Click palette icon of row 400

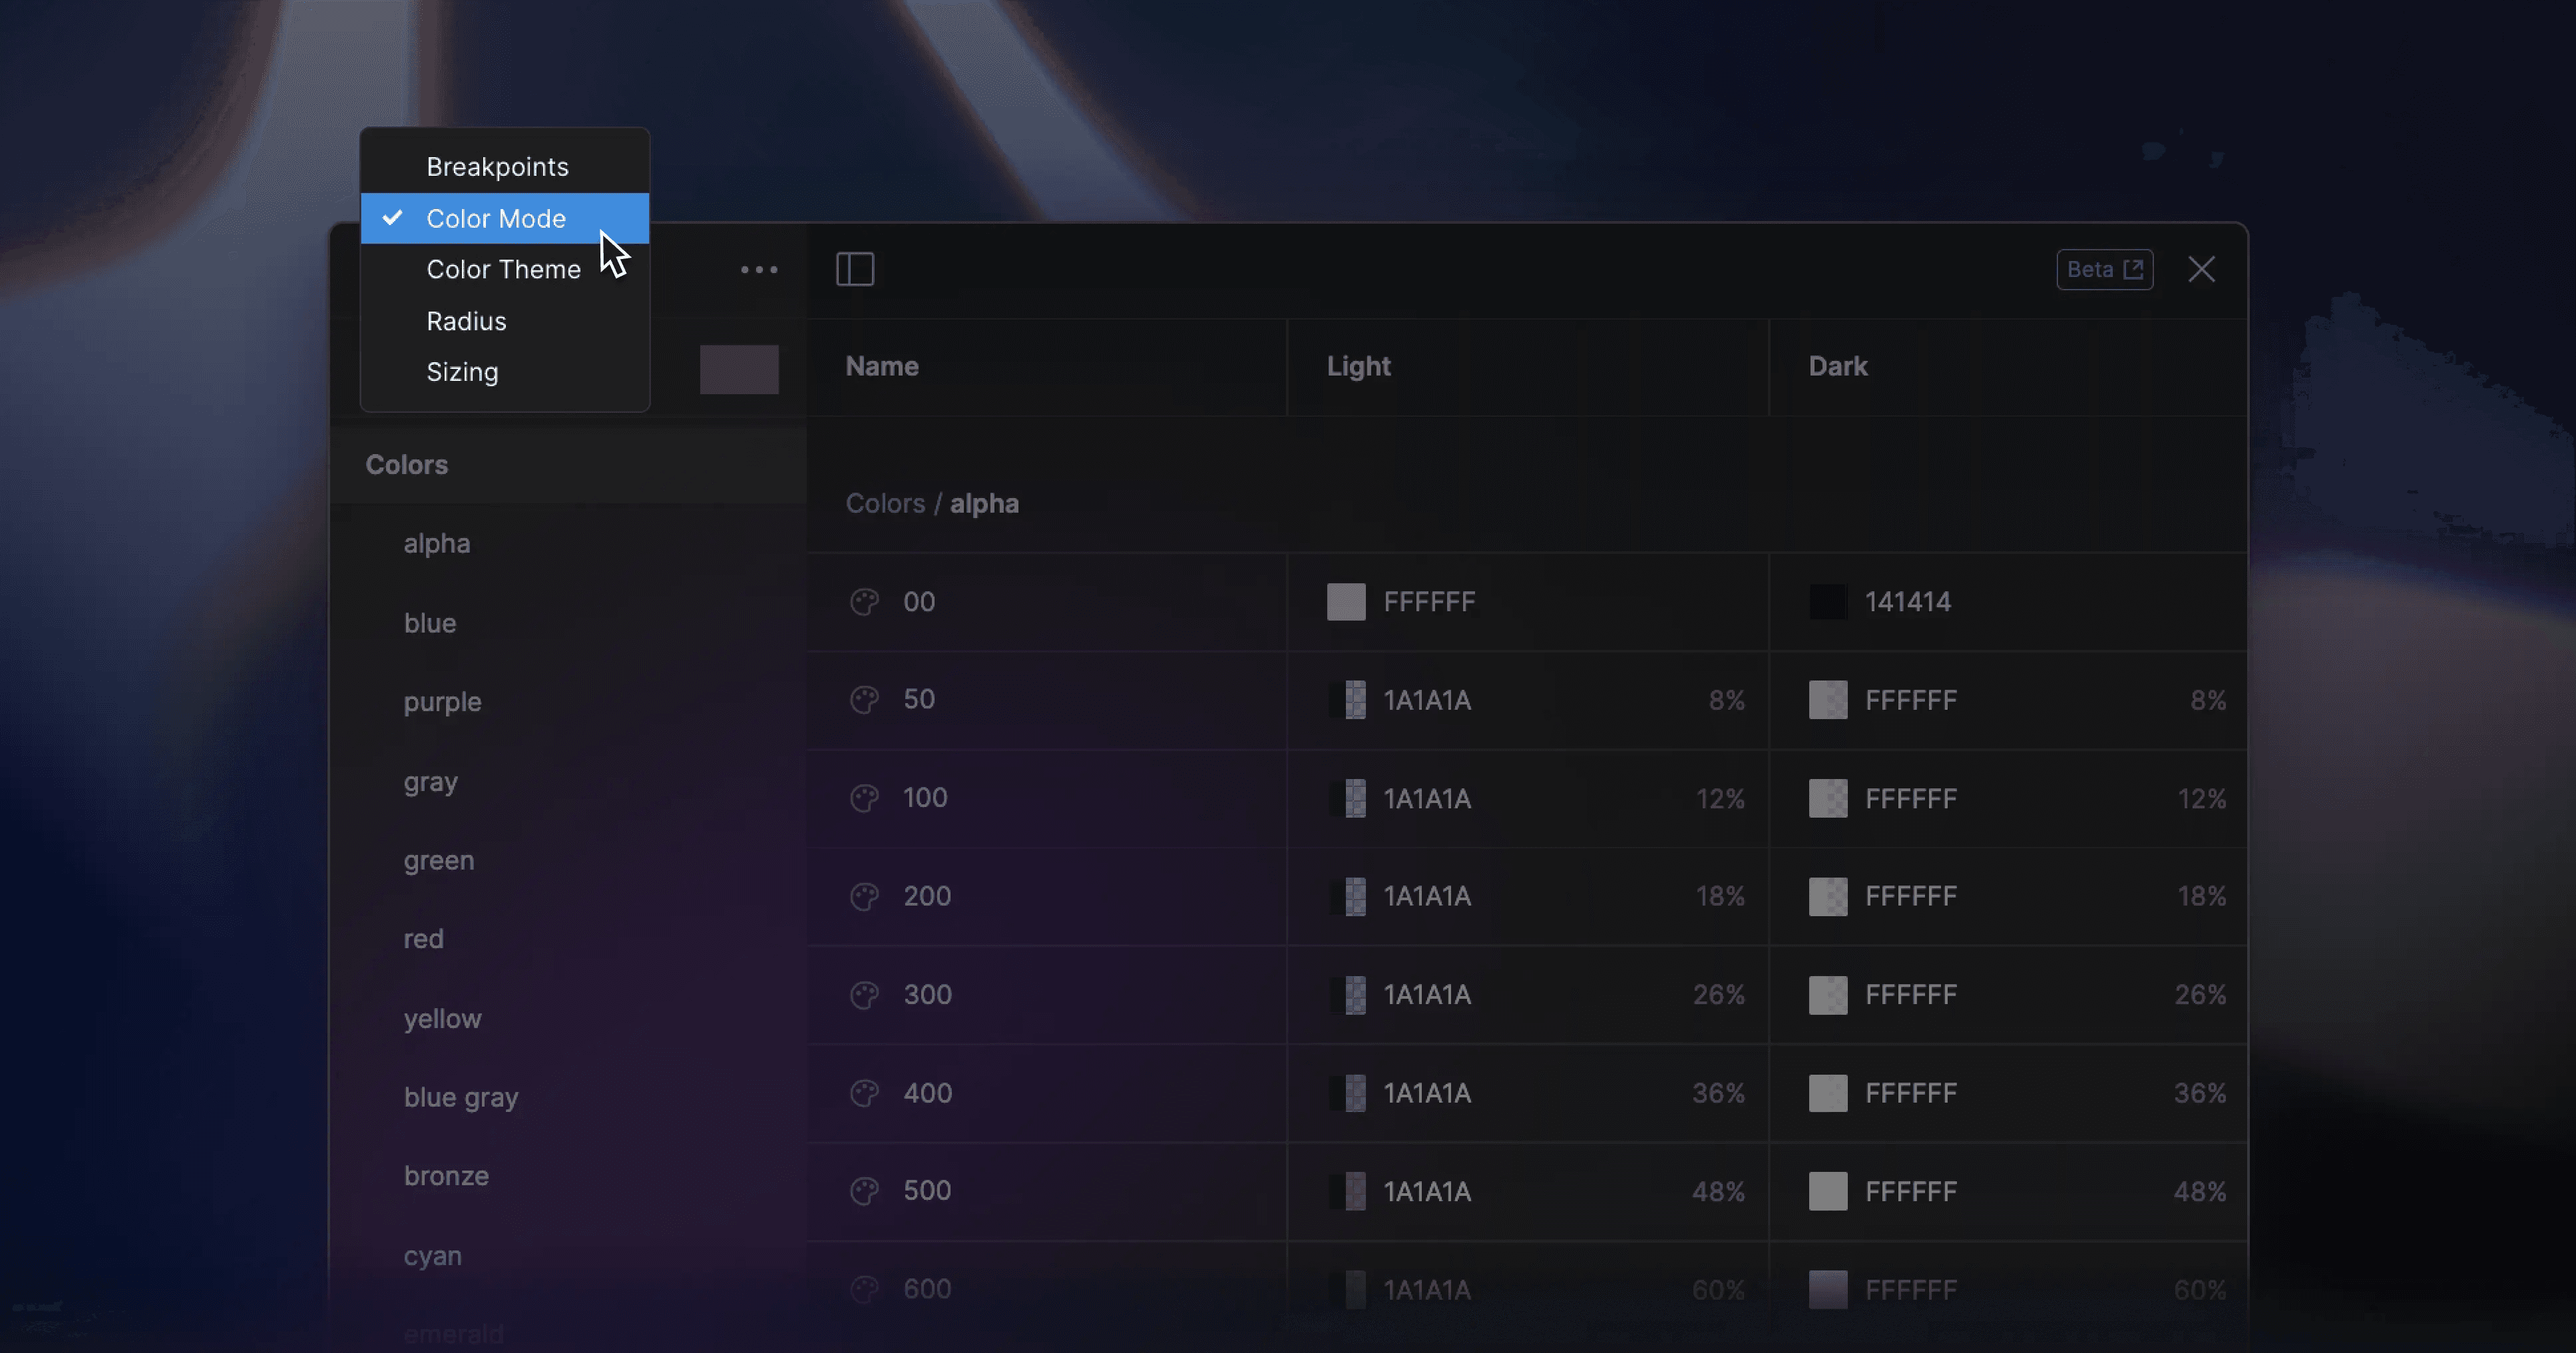[864, 1093]
